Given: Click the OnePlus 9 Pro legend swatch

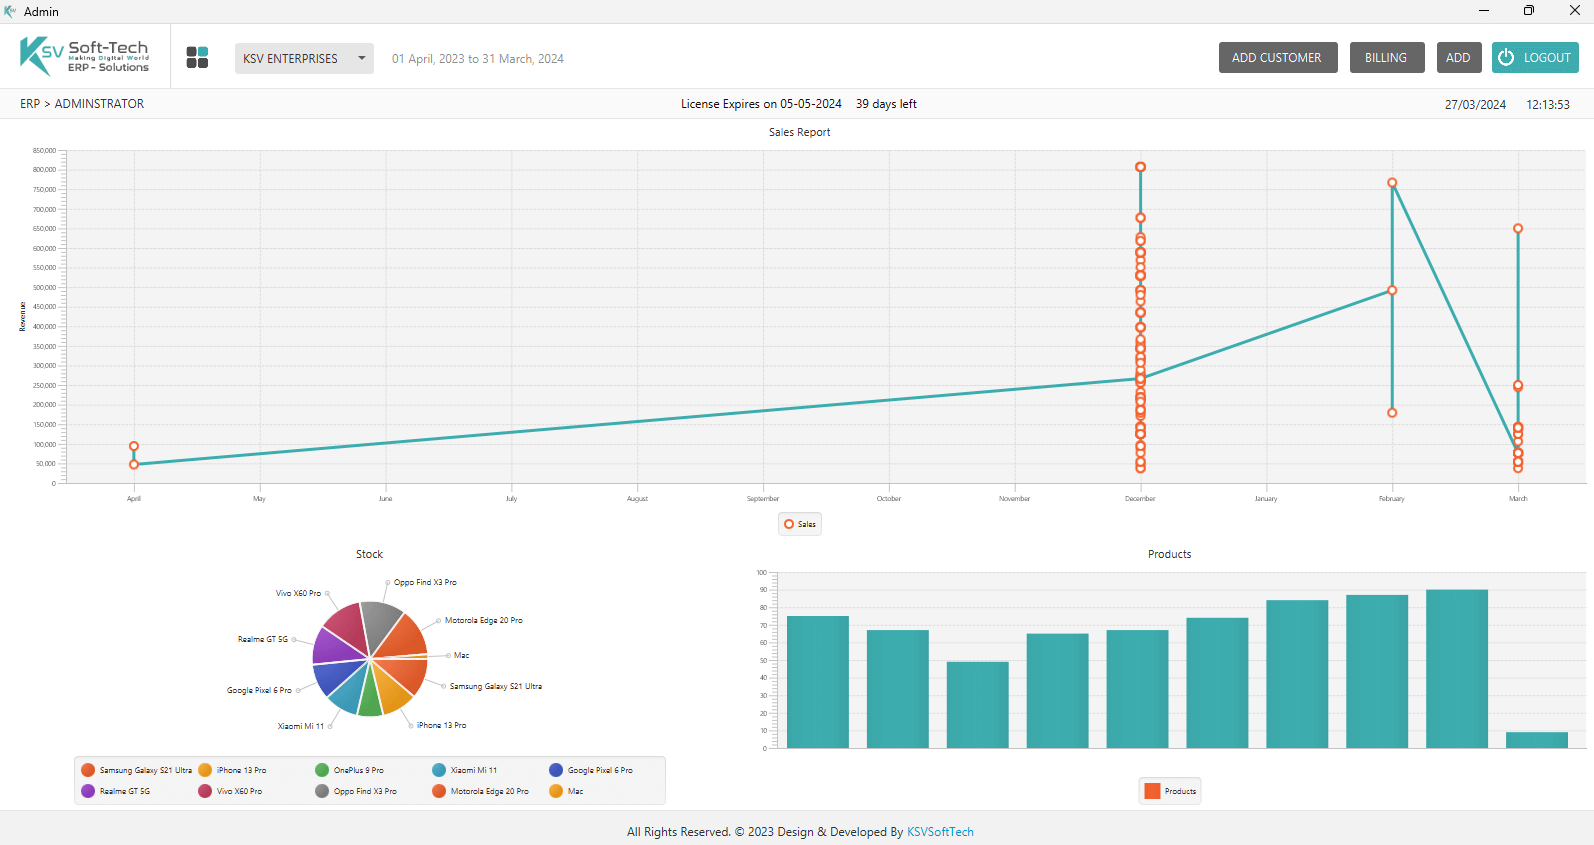Looking at the screenshot, I should pos(322,770).
